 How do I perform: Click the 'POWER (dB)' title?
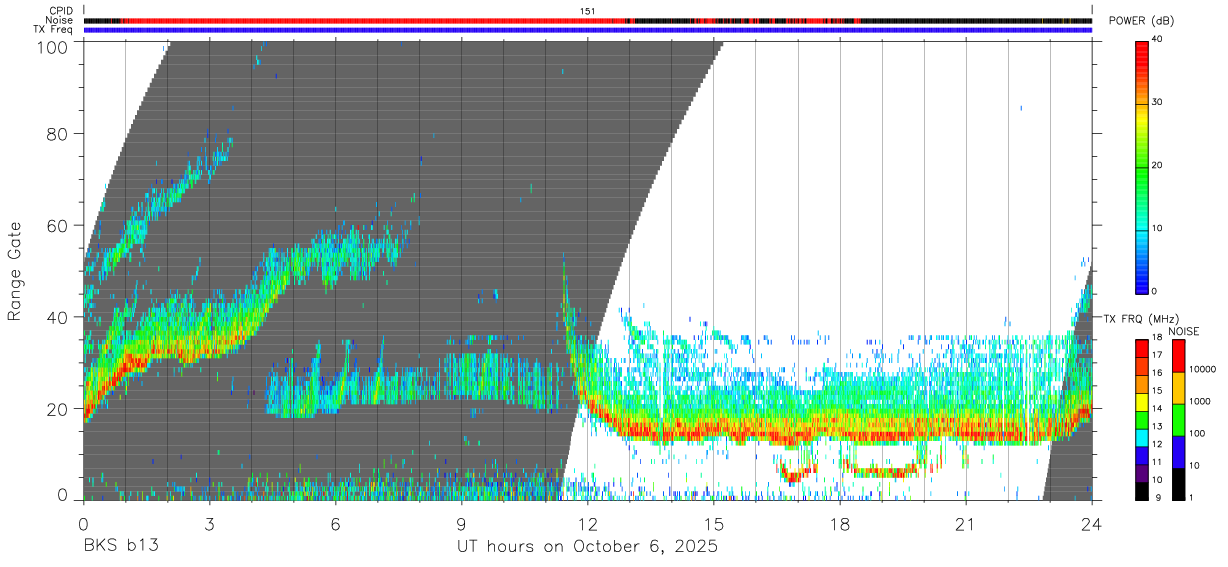[1140, 21]
